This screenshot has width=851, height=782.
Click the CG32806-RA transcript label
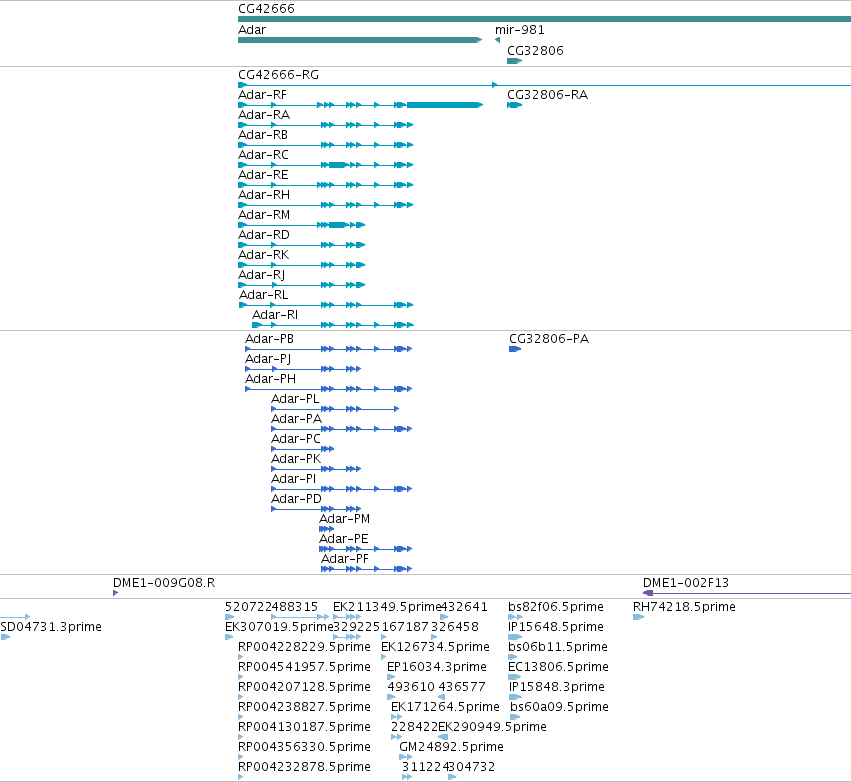tap(548, 95)
